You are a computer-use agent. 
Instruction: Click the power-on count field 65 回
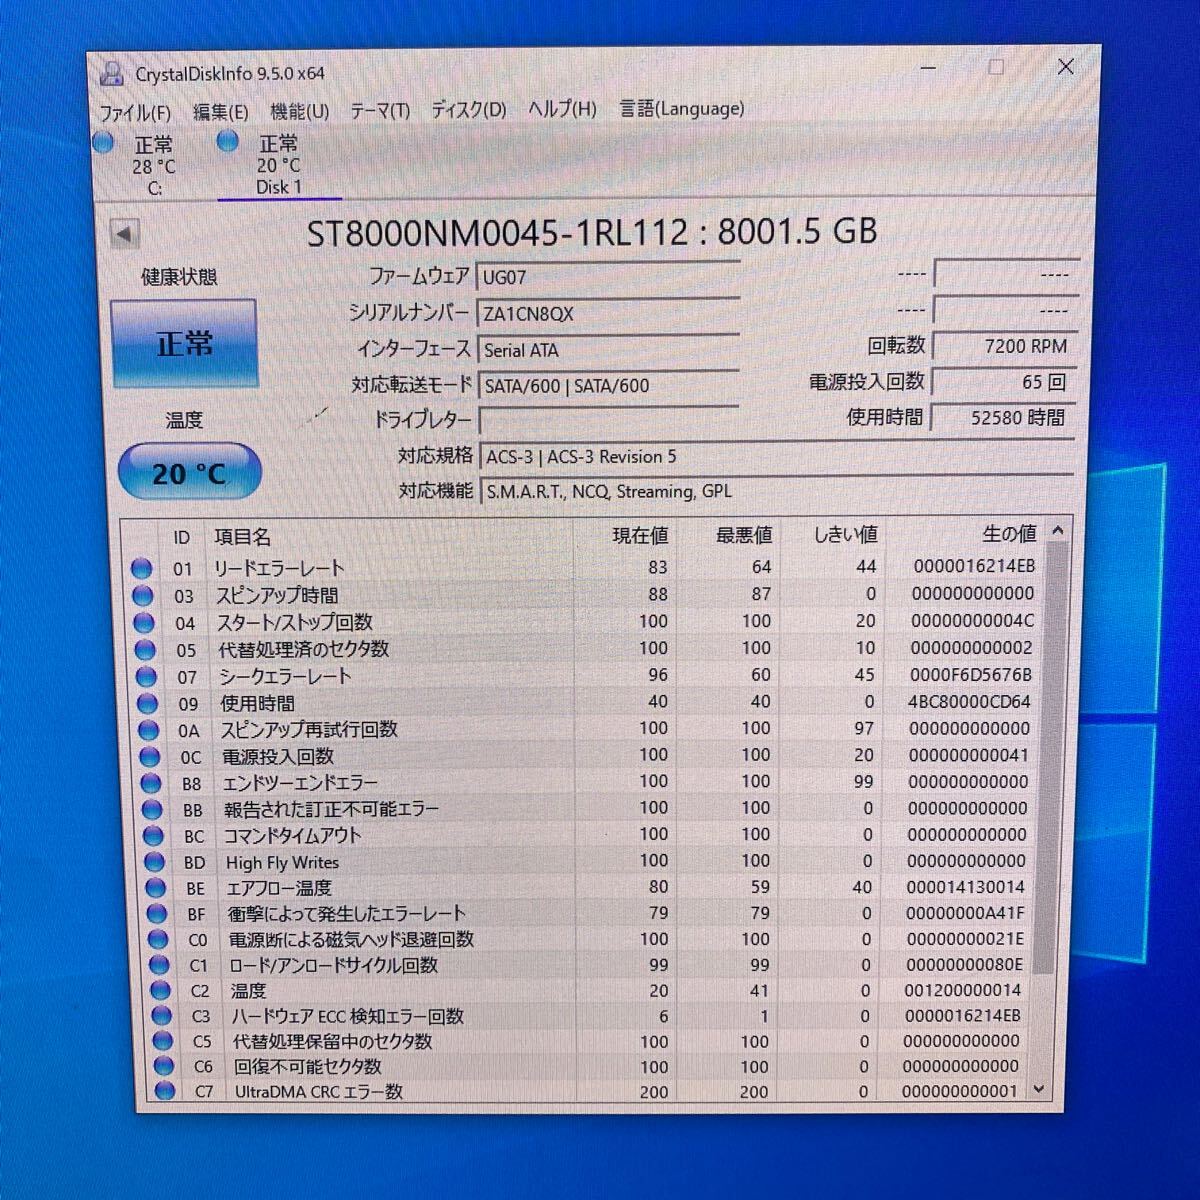pos(1004,382)
